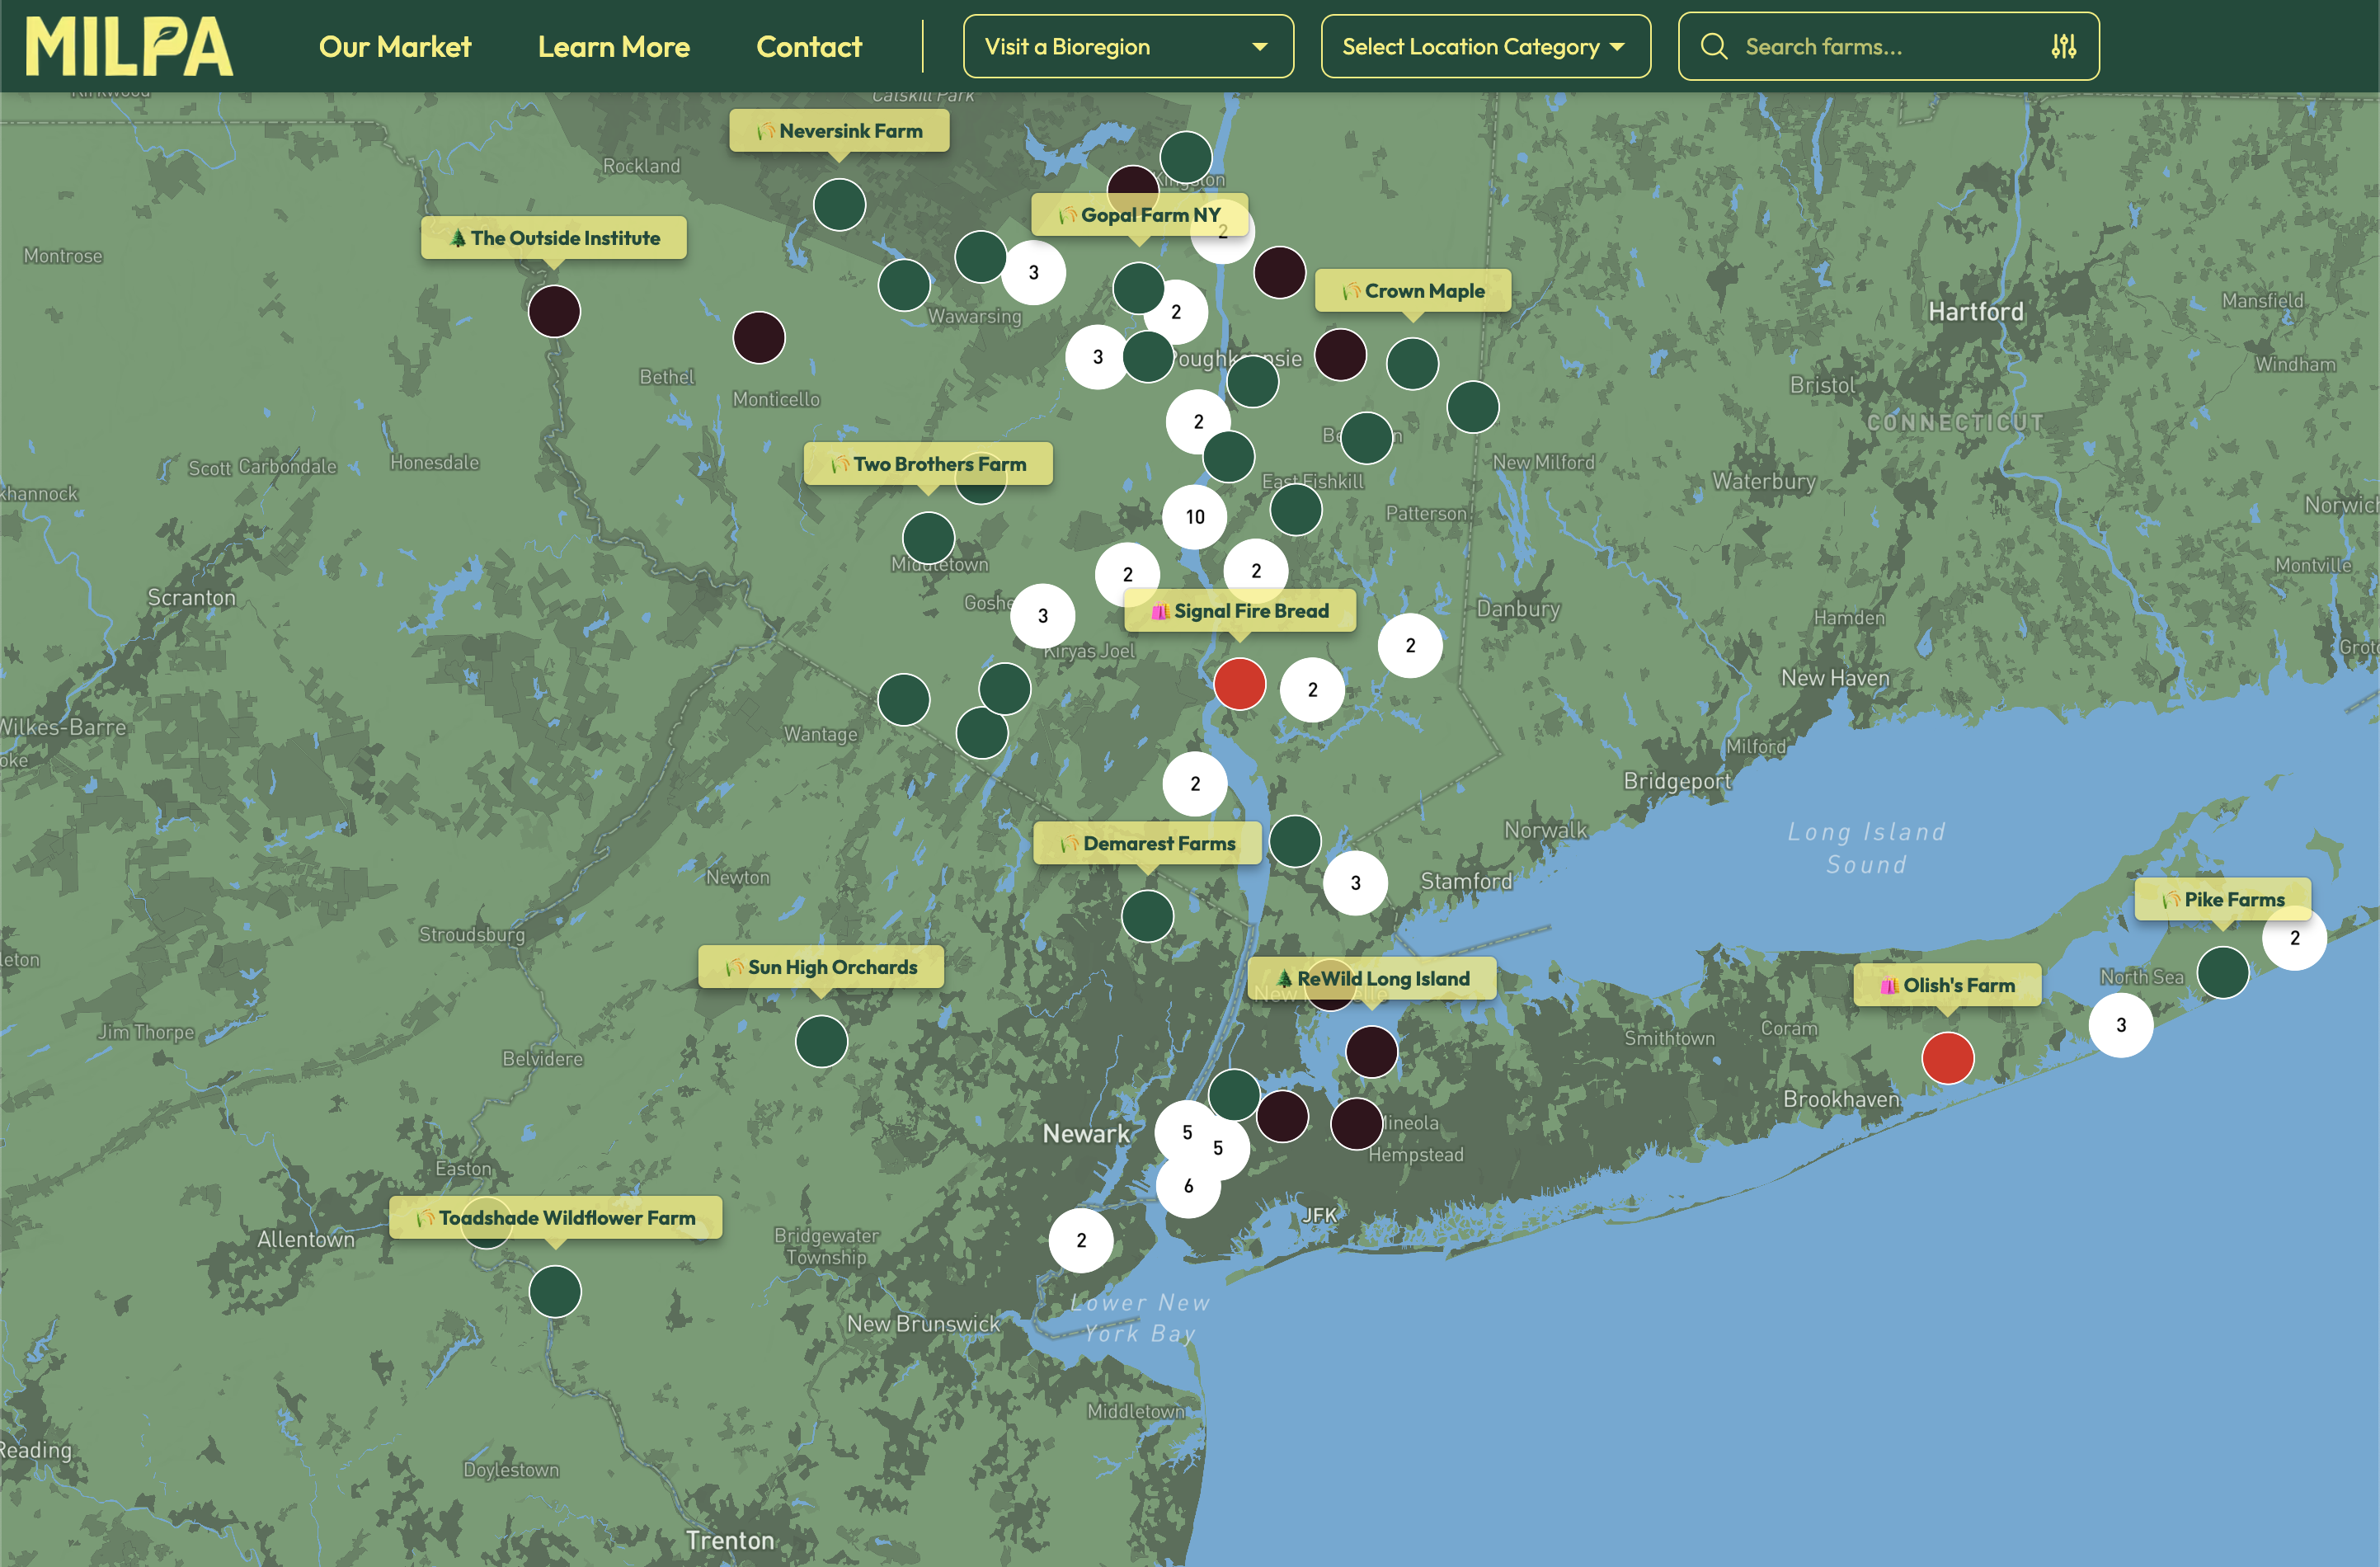Click green marker below Sun High Orchards
2380x1567 pixels.
[x=821, y=1041]
